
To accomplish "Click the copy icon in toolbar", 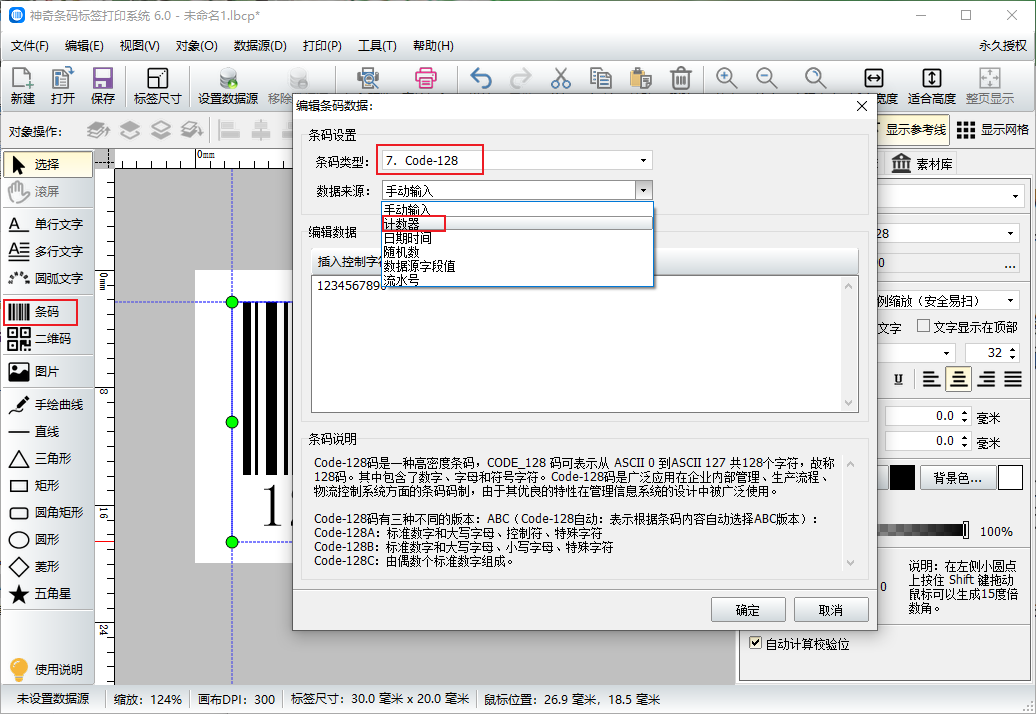I will pos(600,79).
